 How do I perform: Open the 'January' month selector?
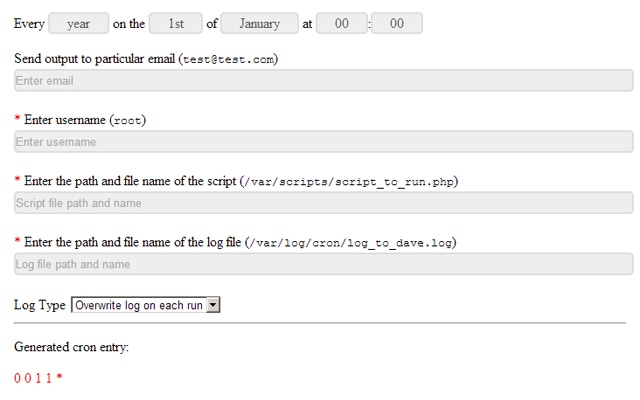260,23
